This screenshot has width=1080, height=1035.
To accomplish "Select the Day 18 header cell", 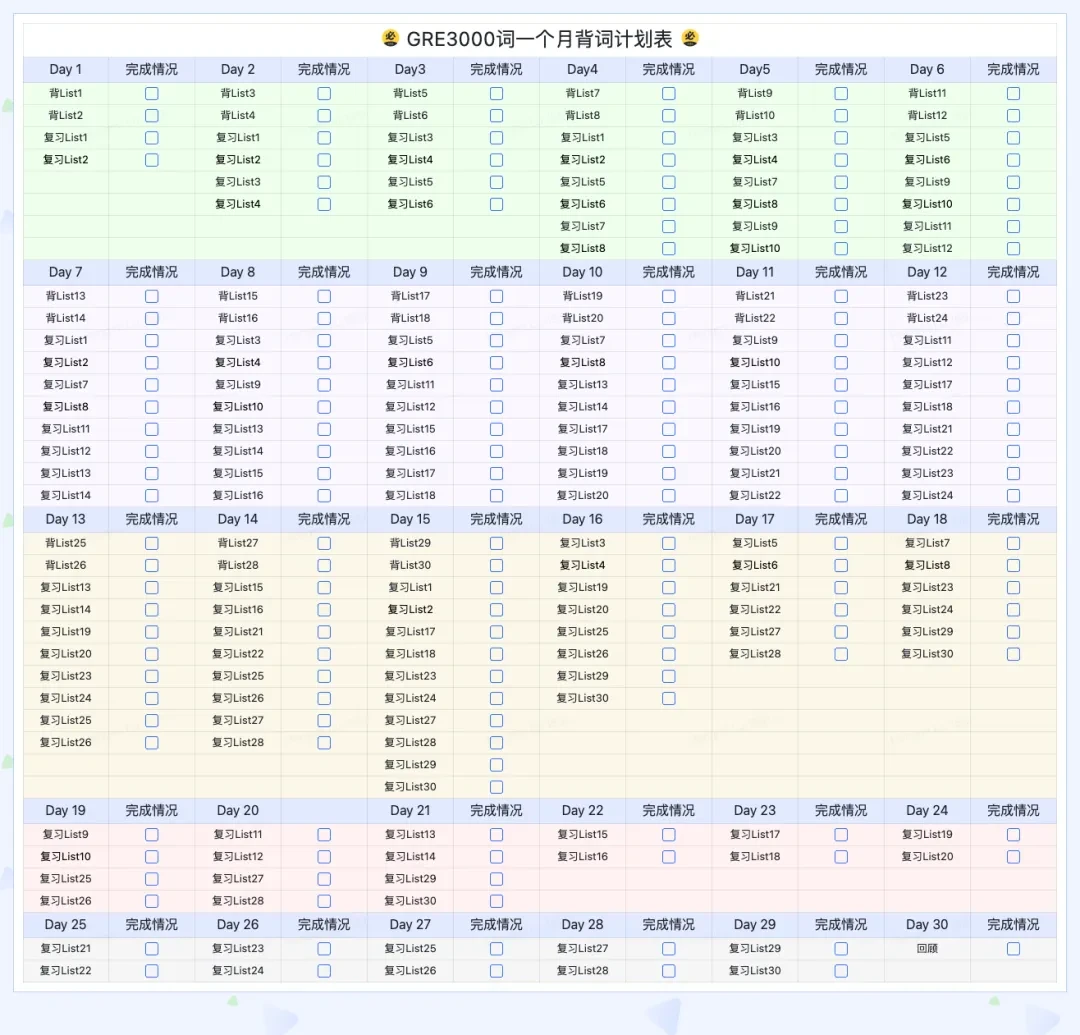I will click(x=927, y=519).
